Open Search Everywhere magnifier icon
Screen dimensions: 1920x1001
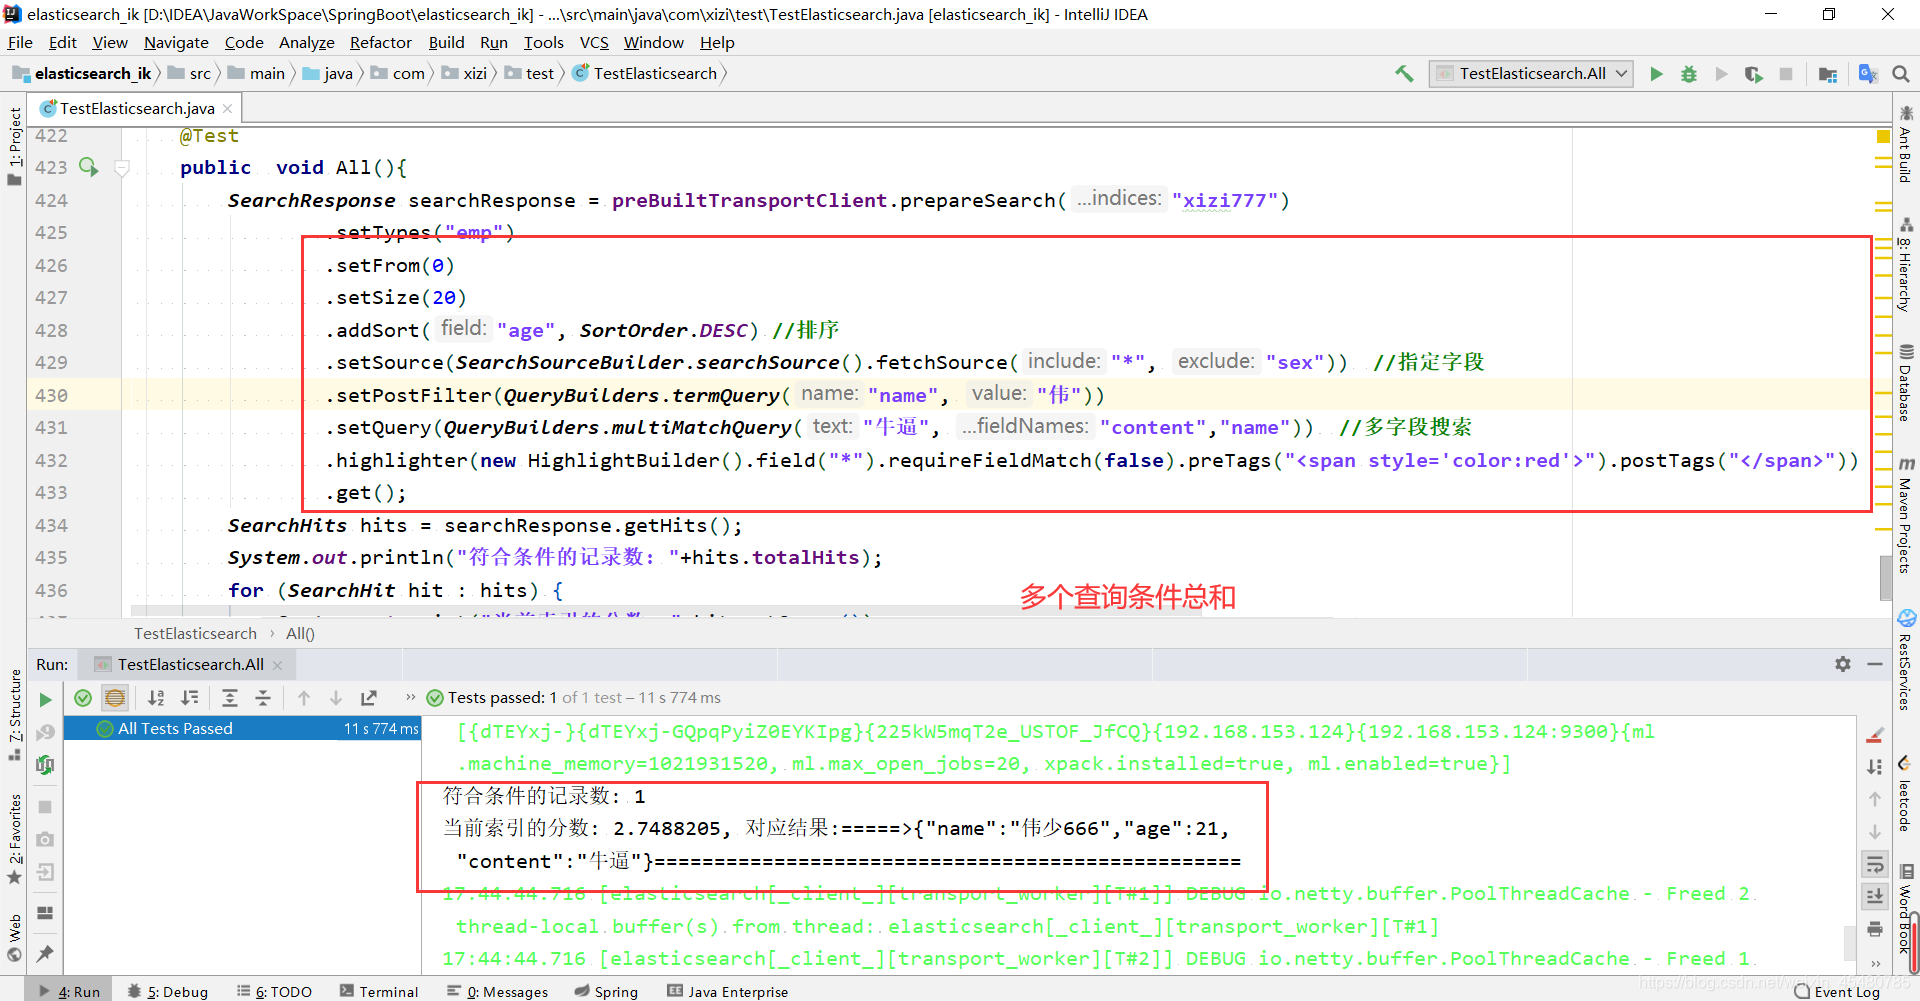pyautogui.click(x=1901, y=74)
